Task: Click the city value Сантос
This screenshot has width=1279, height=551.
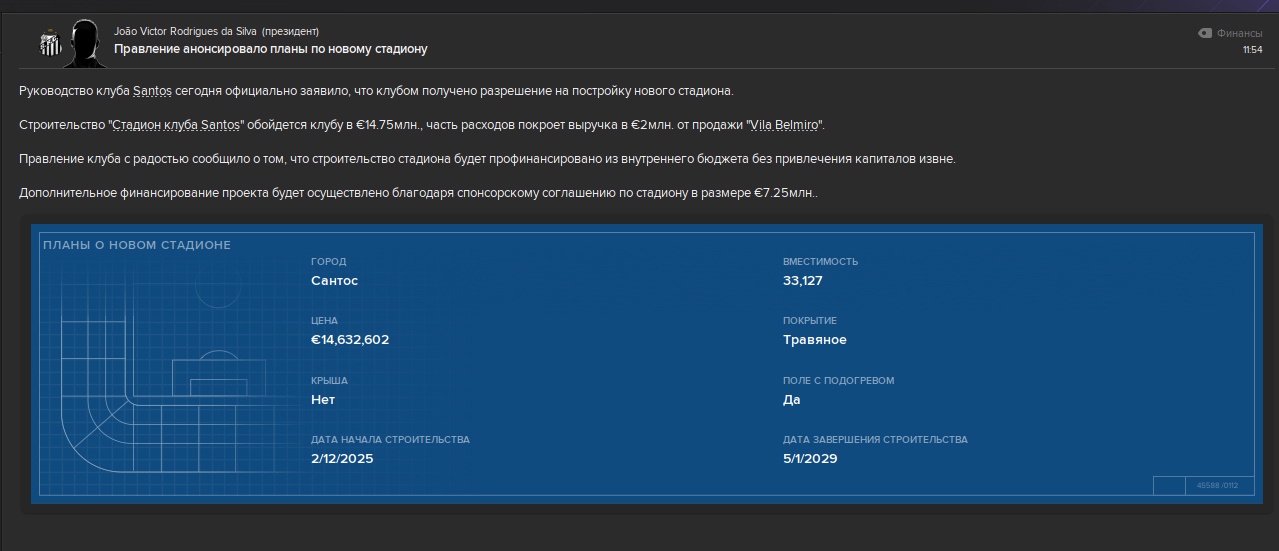Action: (334, 281)
